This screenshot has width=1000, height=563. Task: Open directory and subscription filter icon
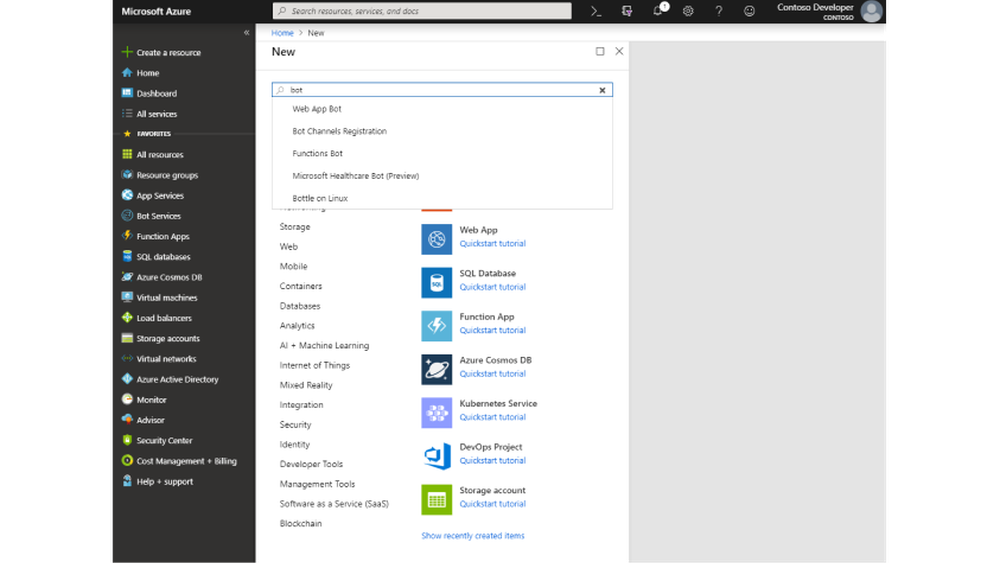[x=627, y=11]
